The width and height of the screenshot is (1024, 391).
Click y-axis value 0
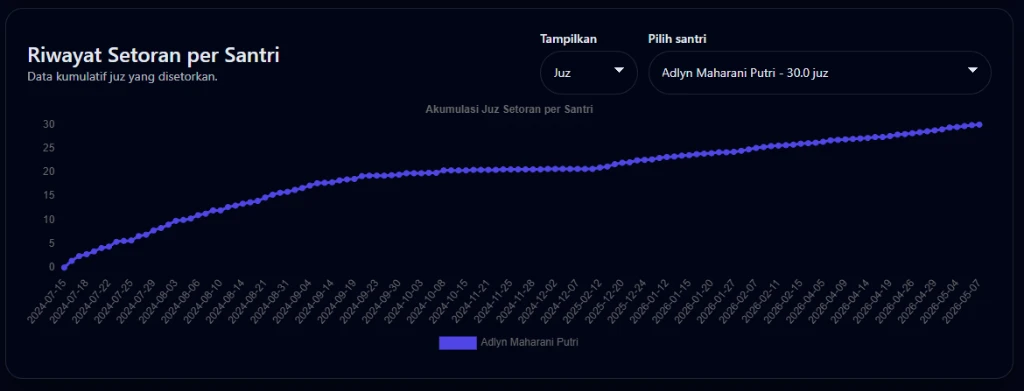[52, 267]
